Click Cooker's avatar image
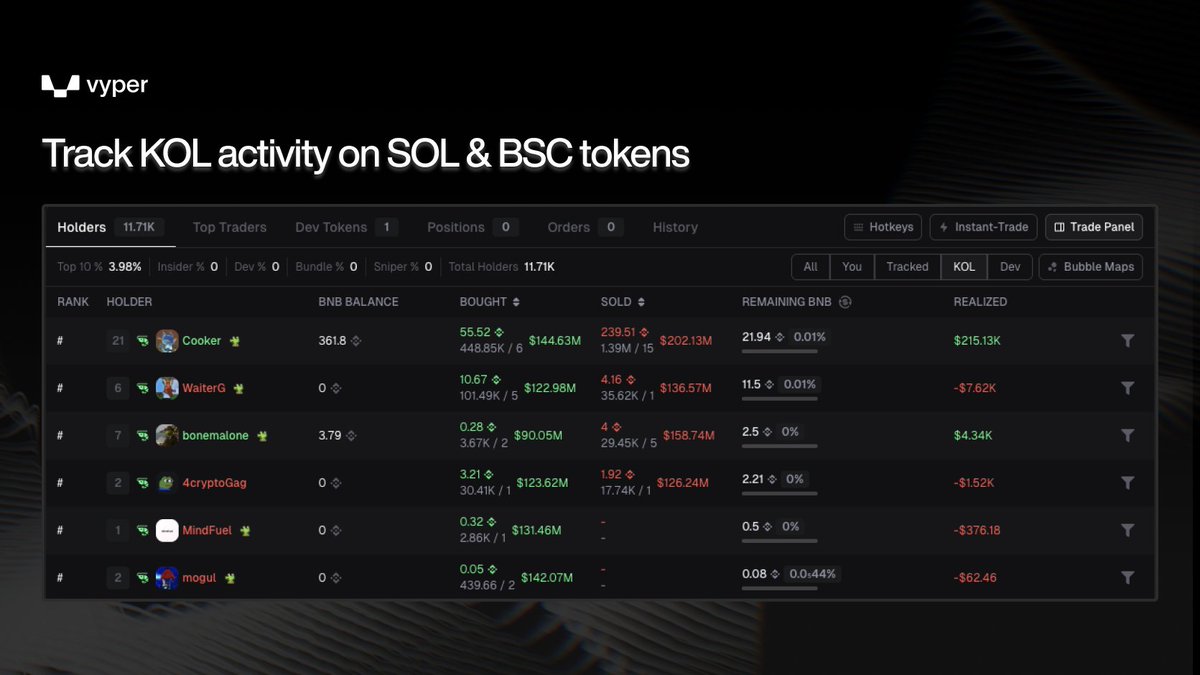Viewport: 1200px width, 675px height. pyautogui.click(x=167, y=341)
